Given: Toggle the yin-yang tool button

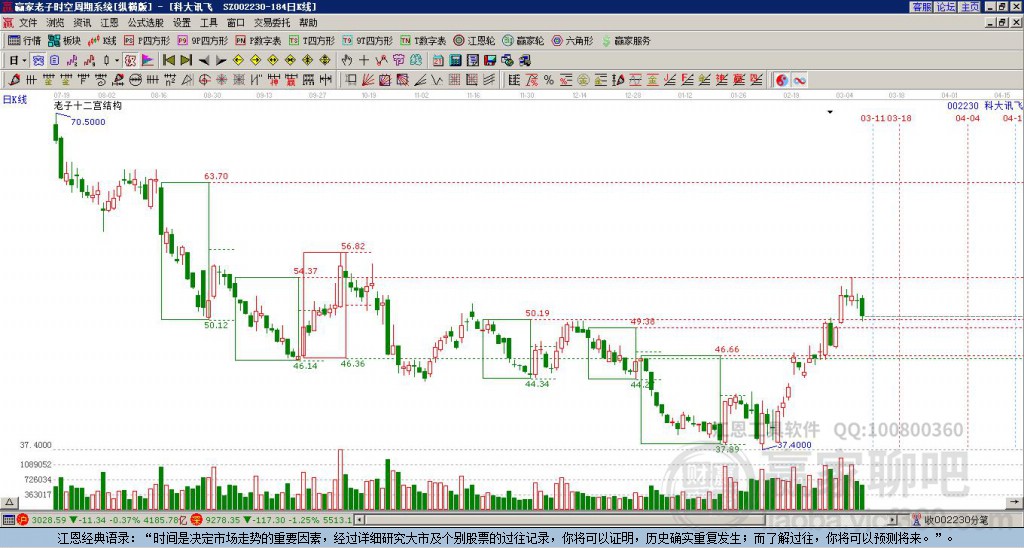Looking at the screenshot, I should coord(782,80).
